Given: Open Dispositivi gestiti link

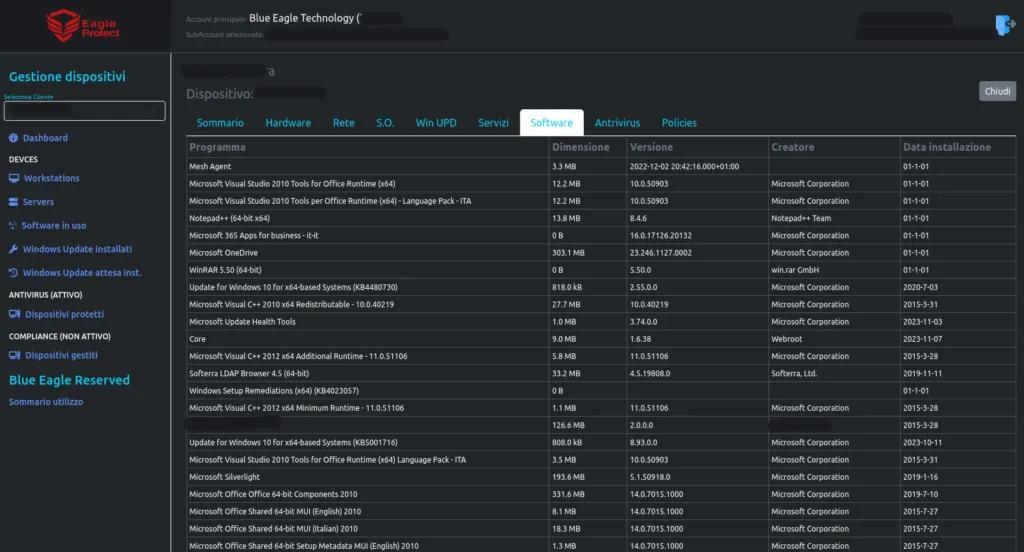Looking at the screenshot, I should (61, 355).
